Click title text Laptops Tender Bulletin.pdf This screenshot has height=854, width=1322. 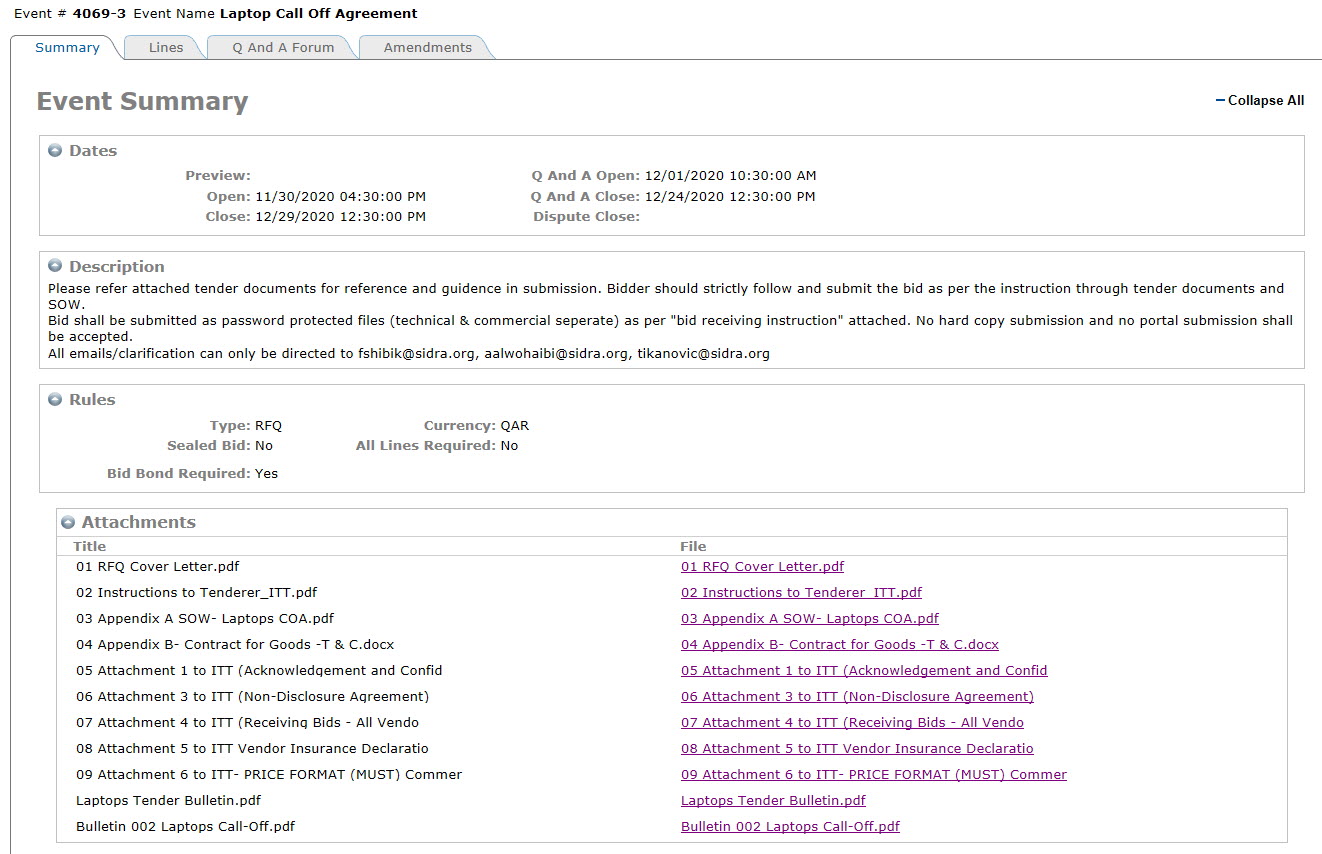pyautogui.click(x=168, y=800)
